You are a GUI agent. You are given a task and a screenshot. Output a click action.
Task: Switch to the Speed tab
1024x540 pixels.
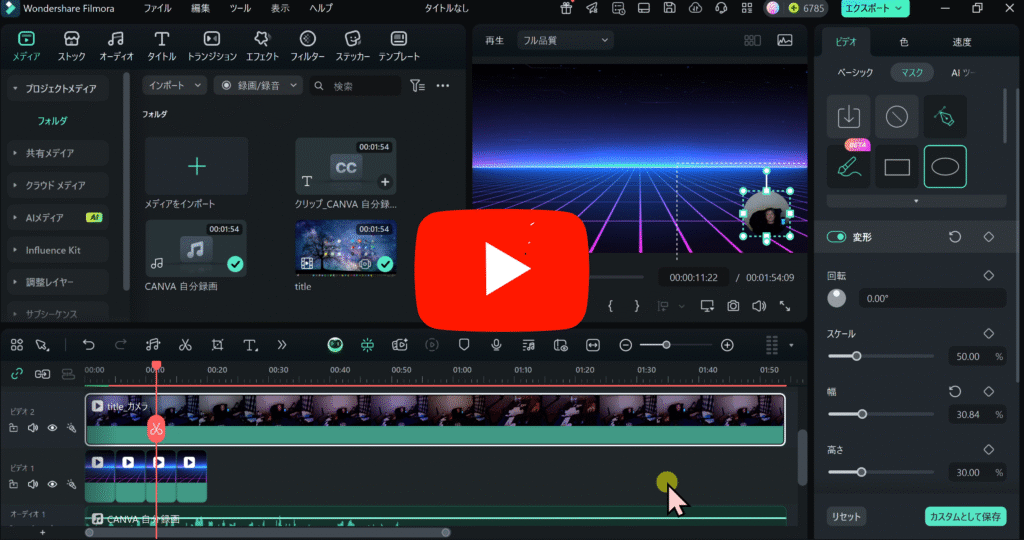tap(961, 42)
